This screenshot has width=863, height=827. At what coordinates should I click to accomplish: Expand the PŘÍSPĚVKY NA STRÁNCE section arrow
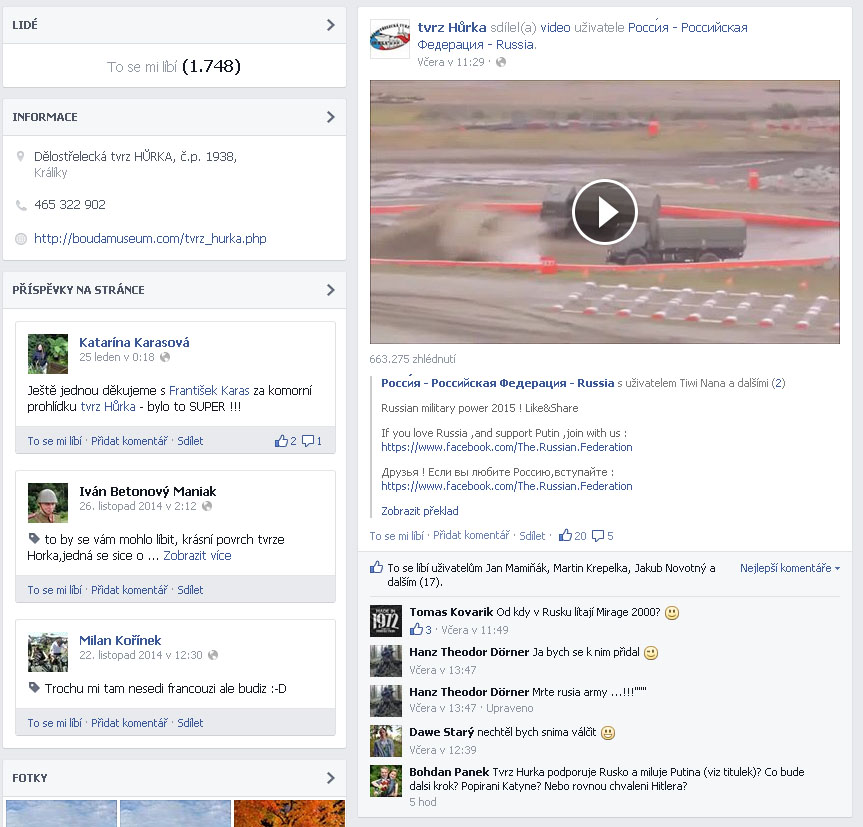tap(330, 290)
